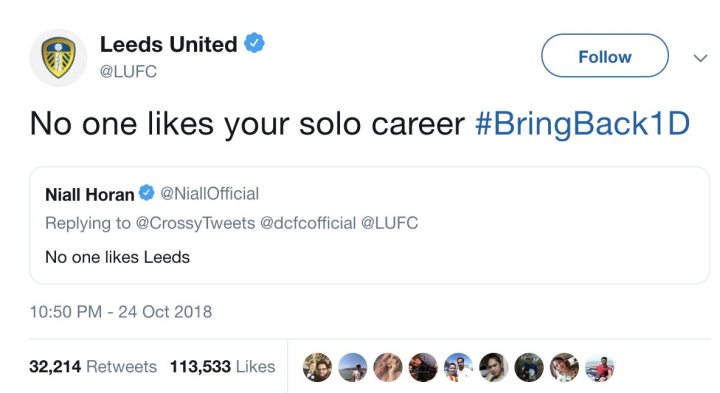Open the third liker's avatar
Image resolution: width=720 pixels, height=393 pixels.
coord(388,367)
